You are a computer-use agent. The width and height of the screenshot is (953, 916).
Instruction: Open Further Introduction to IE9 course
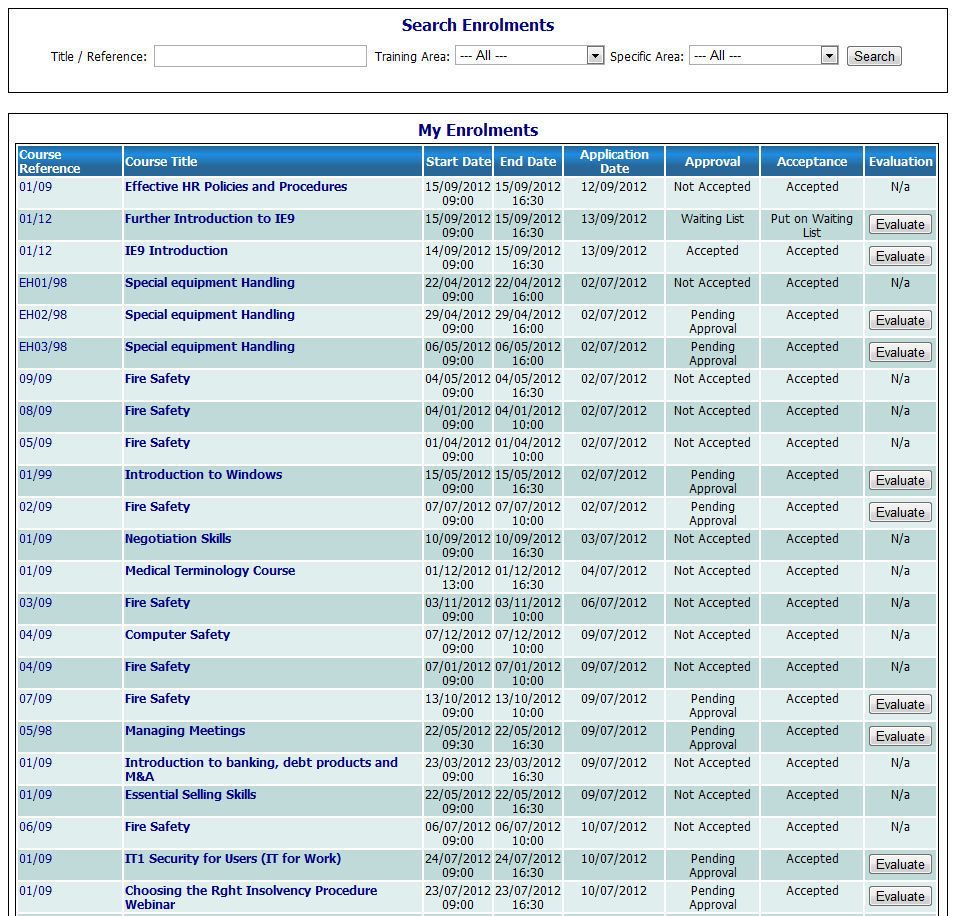[210, 219]
